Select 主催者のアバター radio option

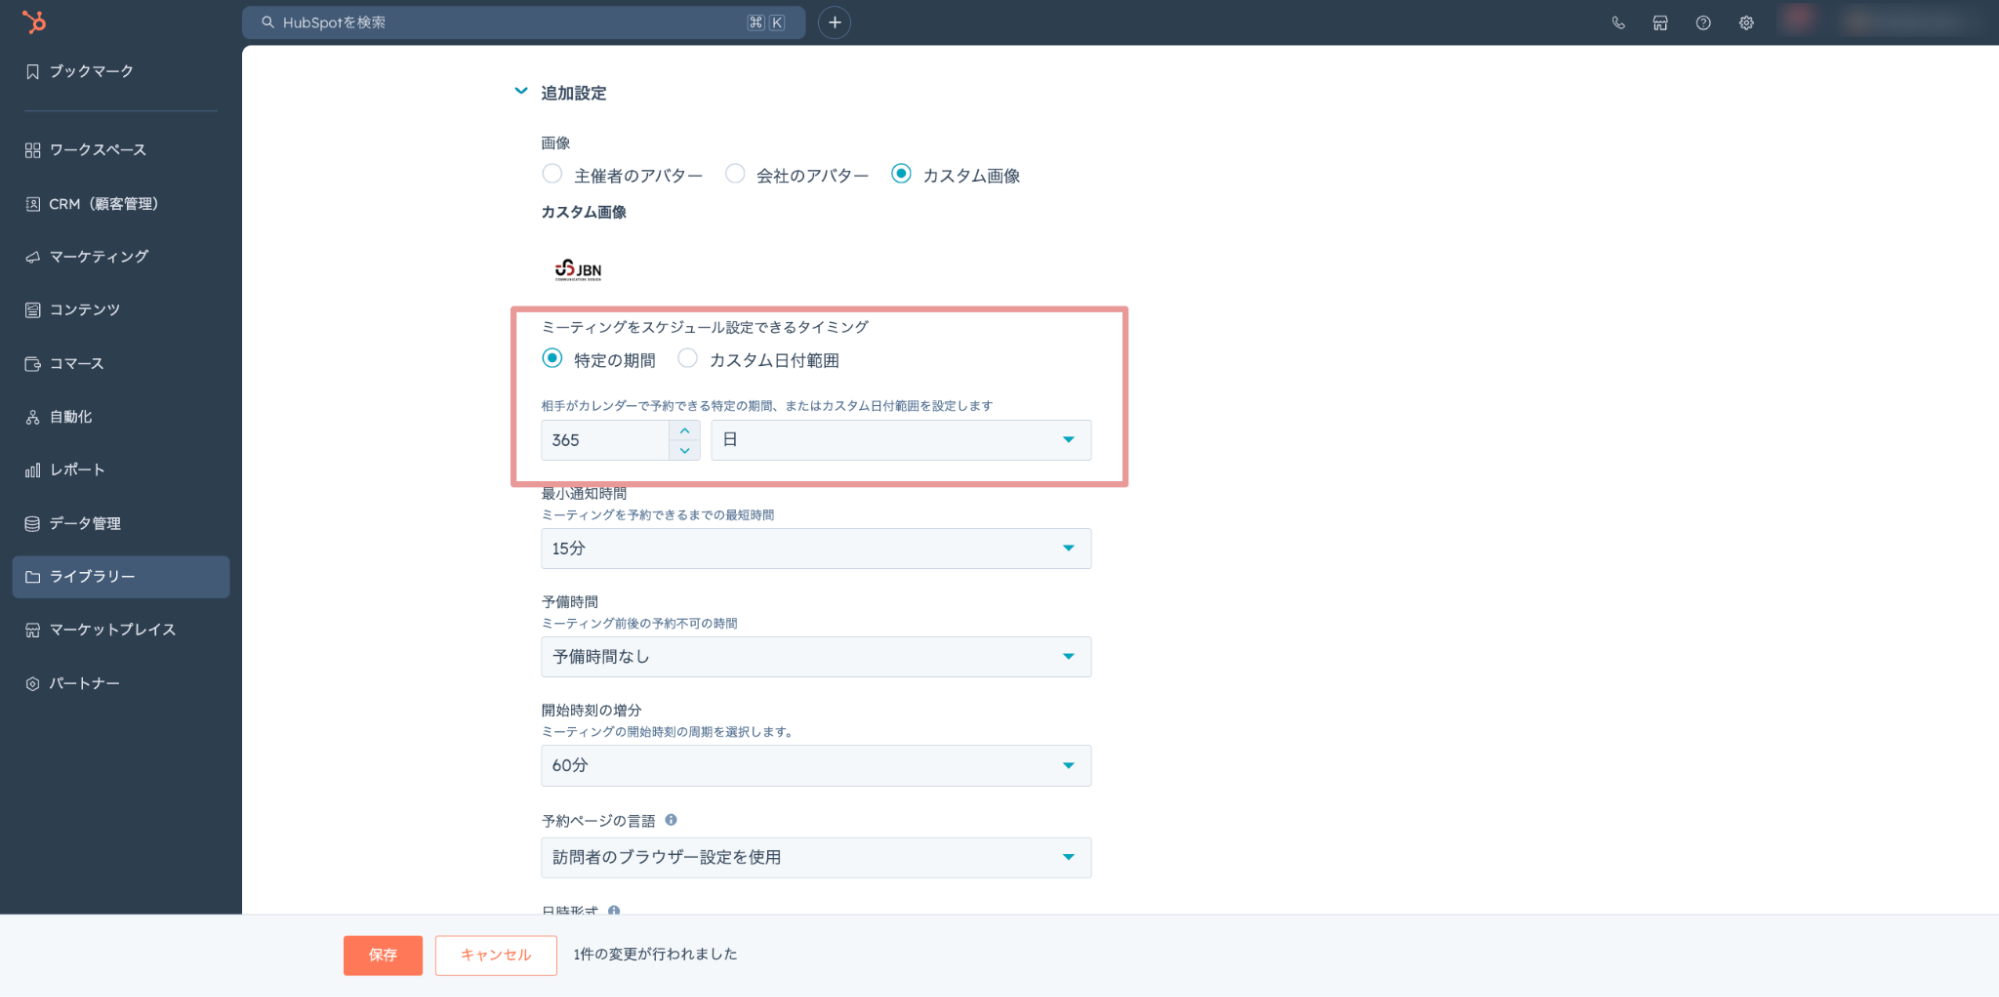(x=552, y=174)
